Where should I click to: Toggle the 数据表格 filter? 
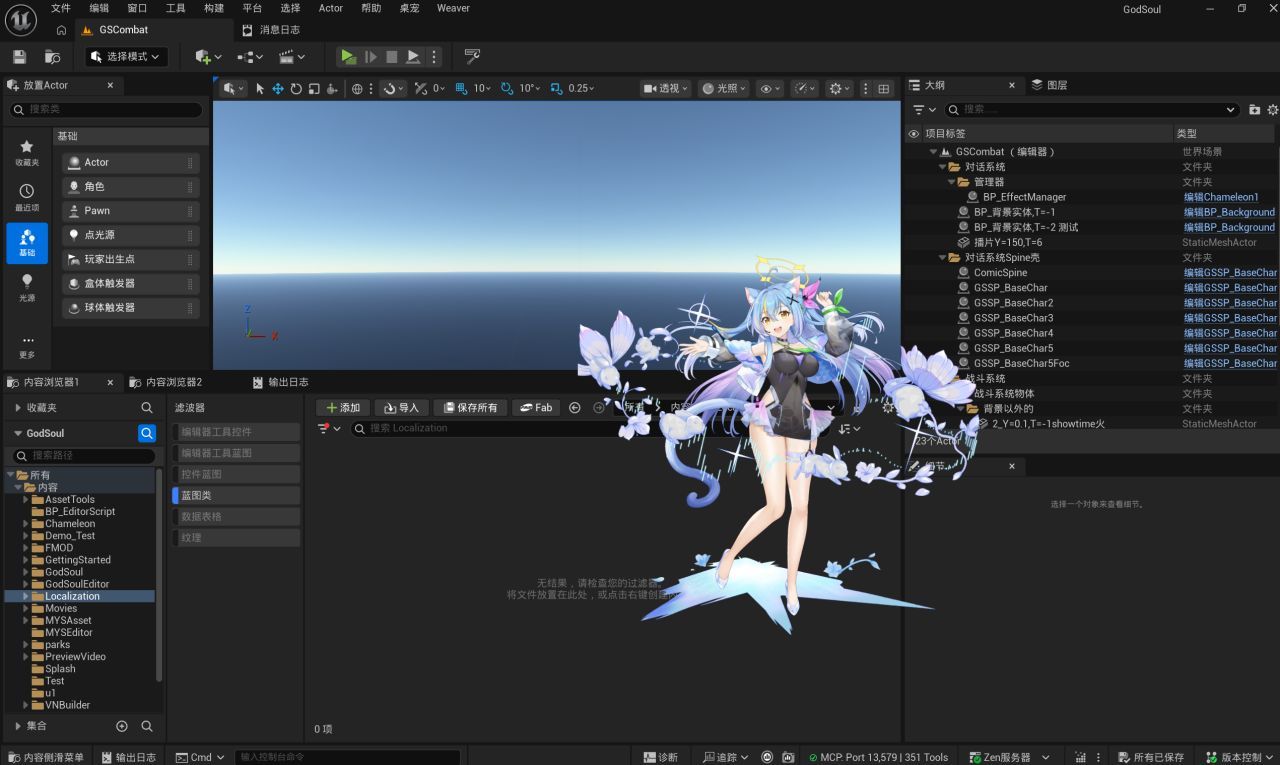[x=236, y=516]
